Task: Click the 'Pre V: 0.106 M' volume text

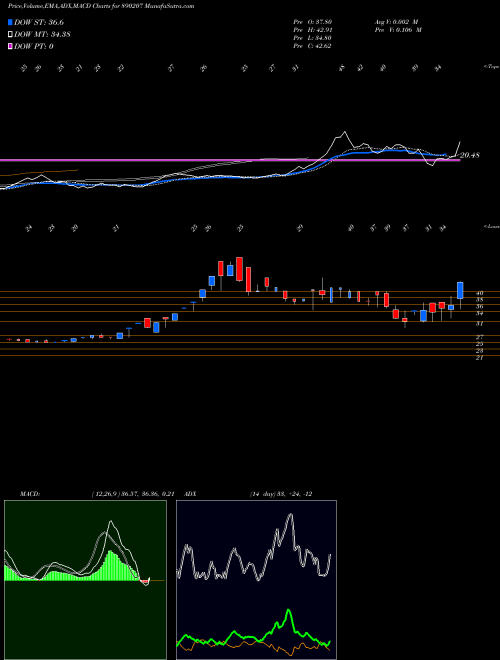Action: click(398, 30)
